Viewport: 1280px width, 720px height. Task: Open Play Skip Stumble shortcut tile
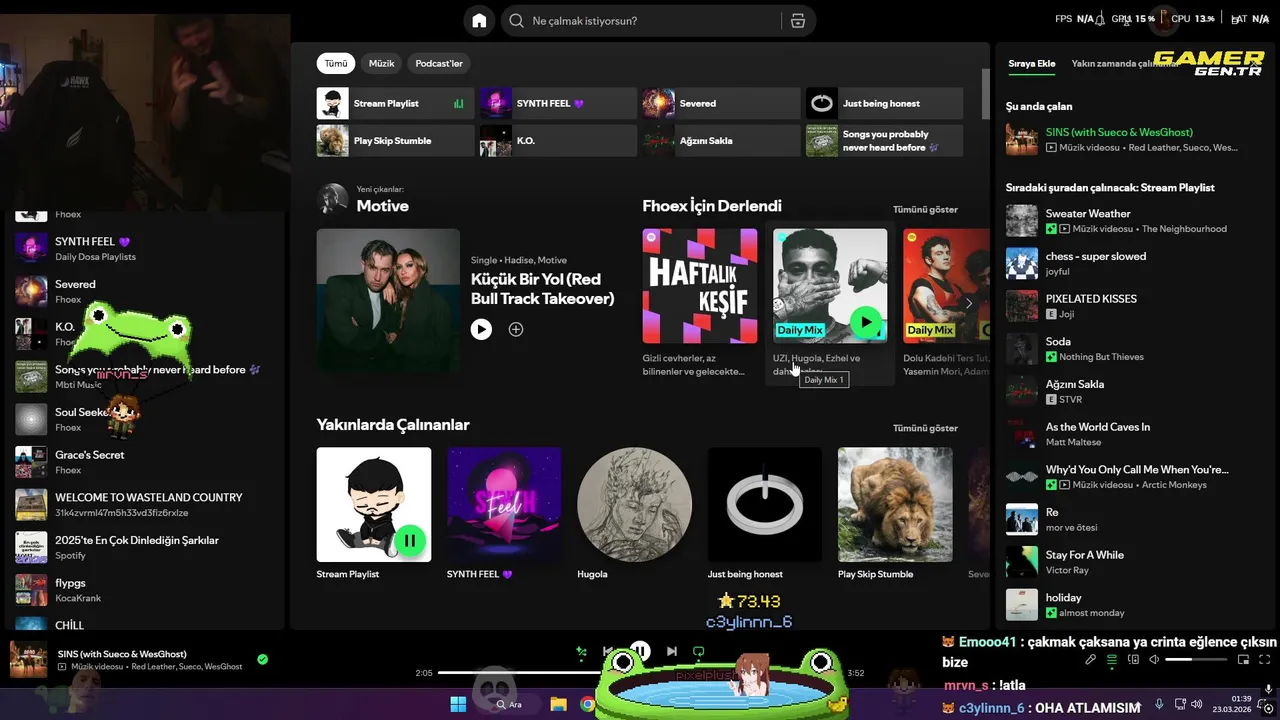point(395,141)
